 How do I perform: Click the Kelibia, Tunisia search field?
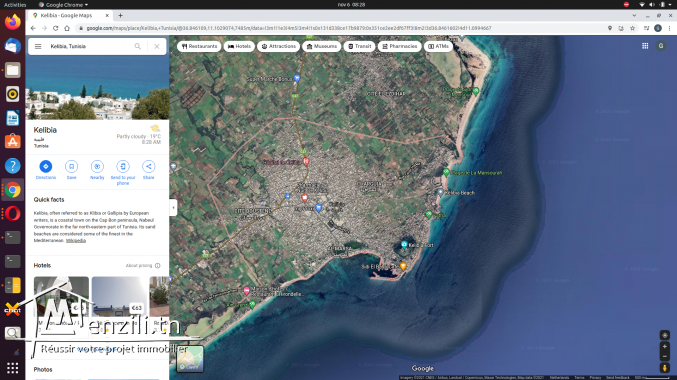tap(89, 46)
